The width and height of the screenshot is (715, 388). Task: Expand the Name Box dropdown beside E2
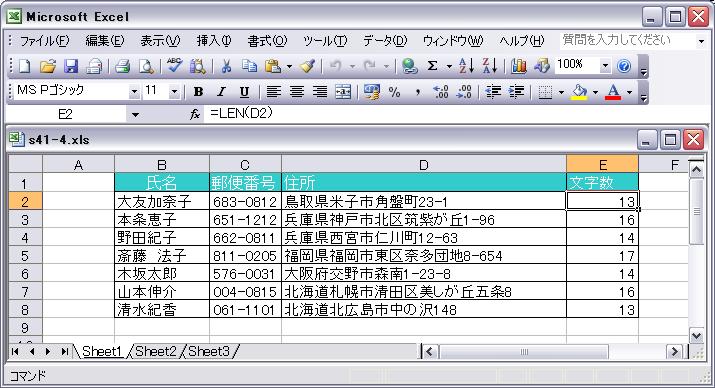(x=135, y=114)
